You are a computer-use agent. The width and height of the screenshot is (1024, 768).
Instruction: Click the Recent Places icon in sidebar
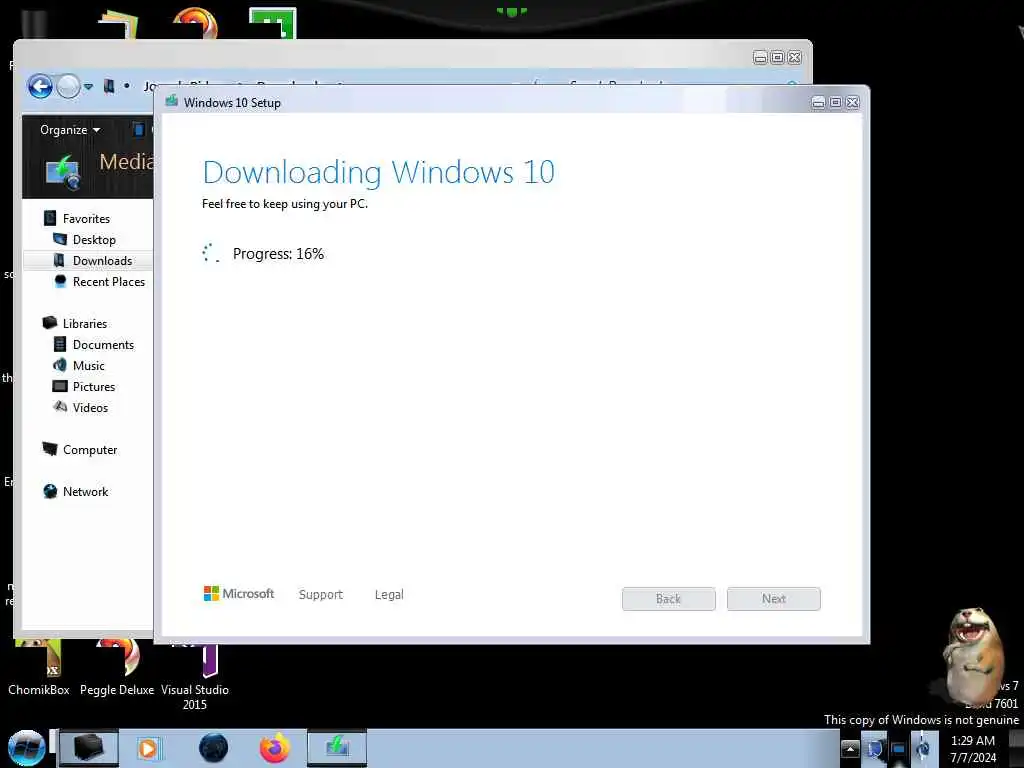coord(60,281)
